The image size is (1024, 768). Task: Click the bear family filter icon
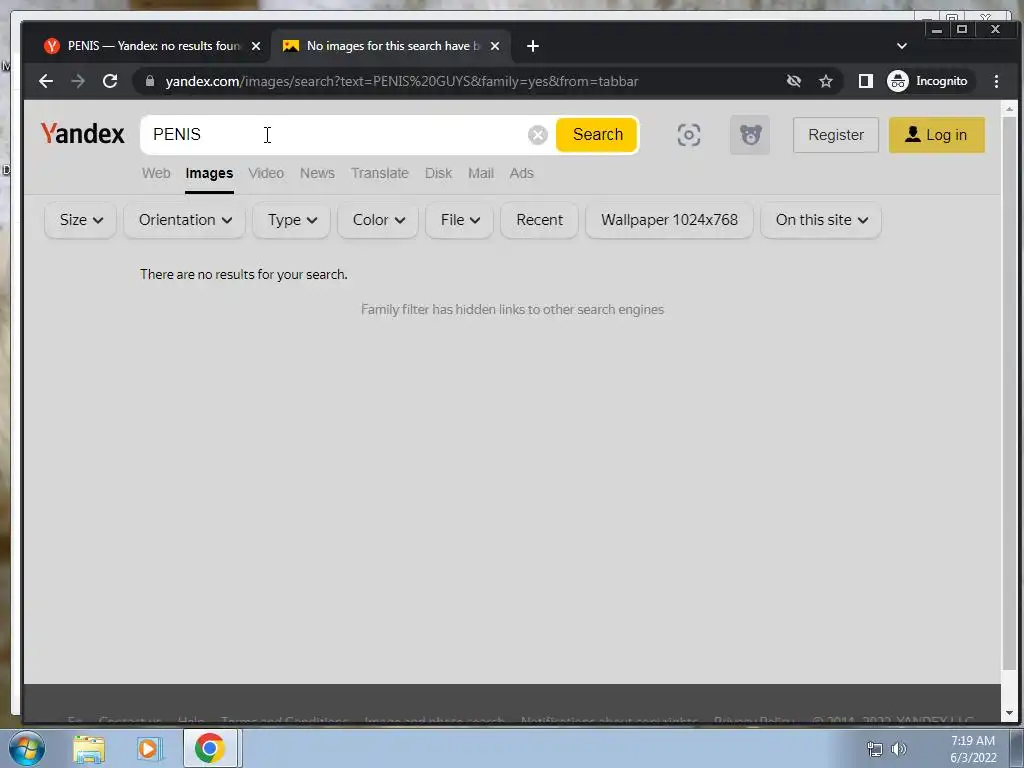750,135
